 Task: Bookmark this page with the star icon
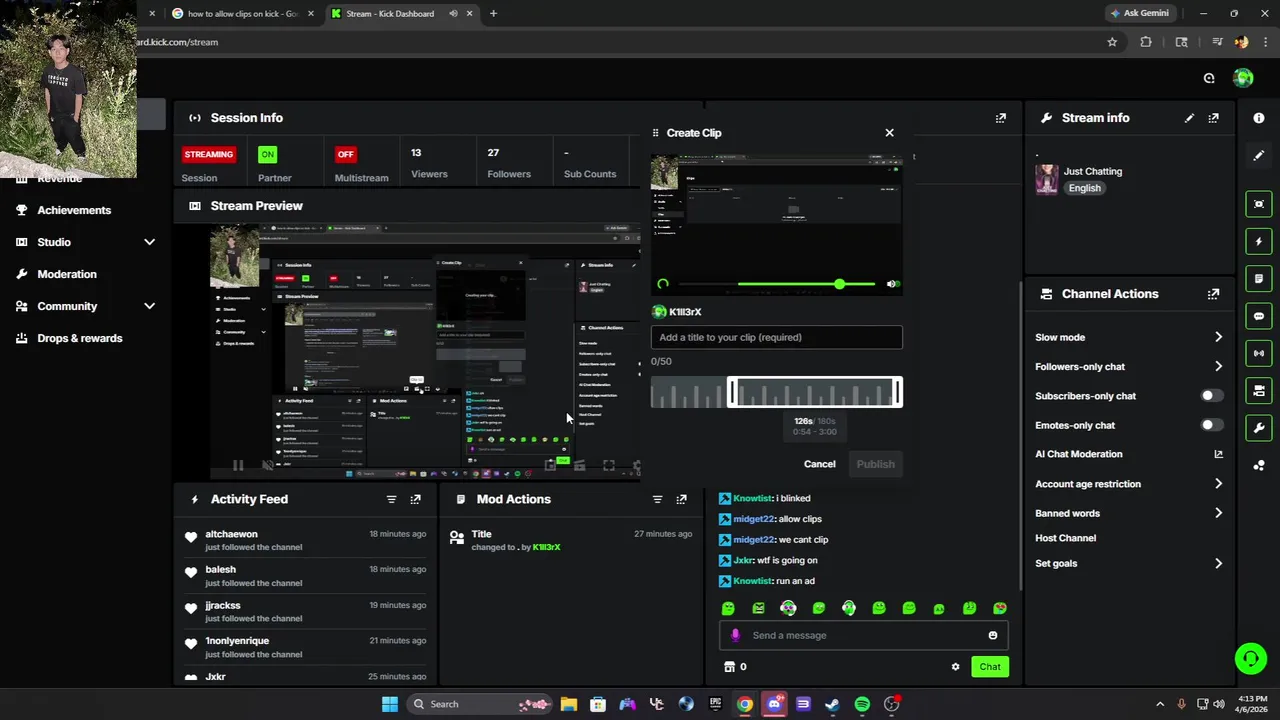point(1112,42)
